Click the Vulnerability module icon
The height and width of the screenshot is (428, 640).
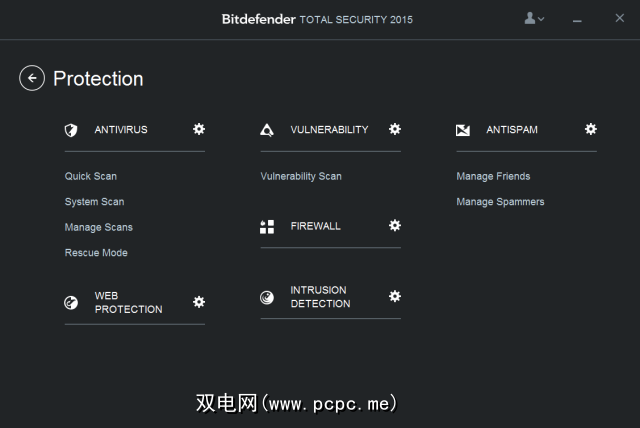click(x=267, y=130)
